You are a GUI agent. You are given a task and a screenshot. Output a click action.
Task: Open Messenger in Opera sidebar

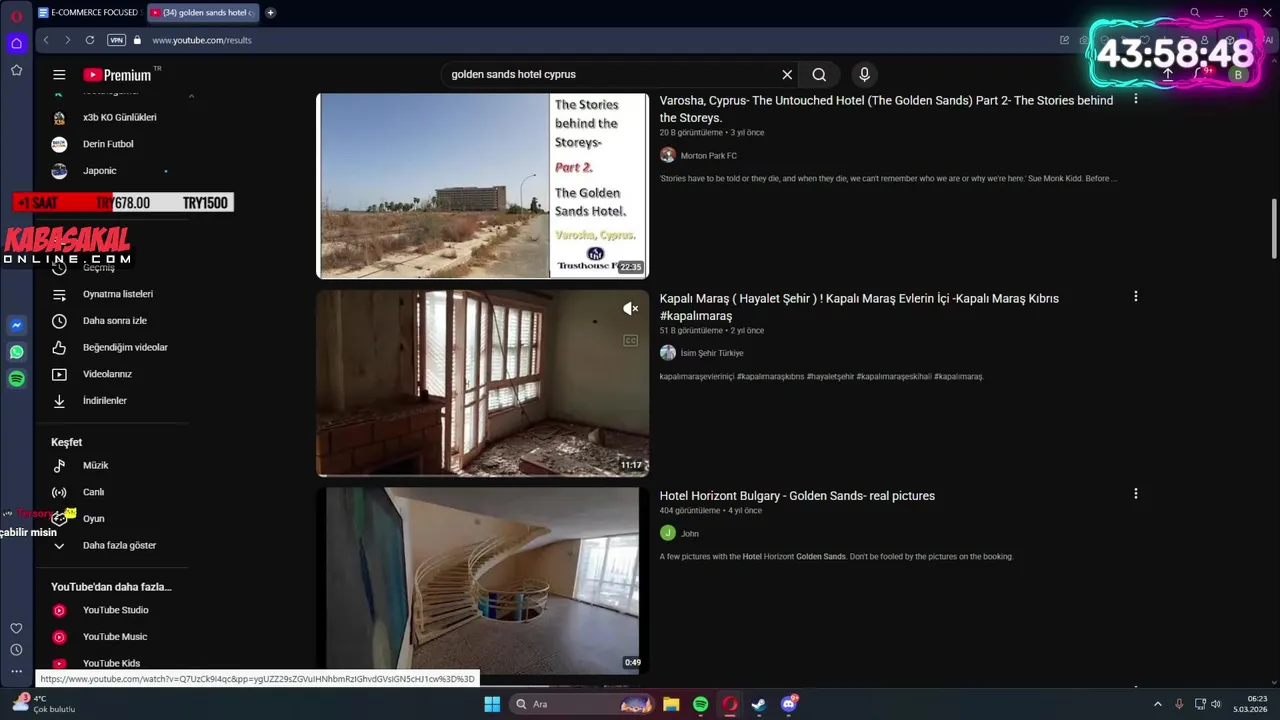pos(16,325)
